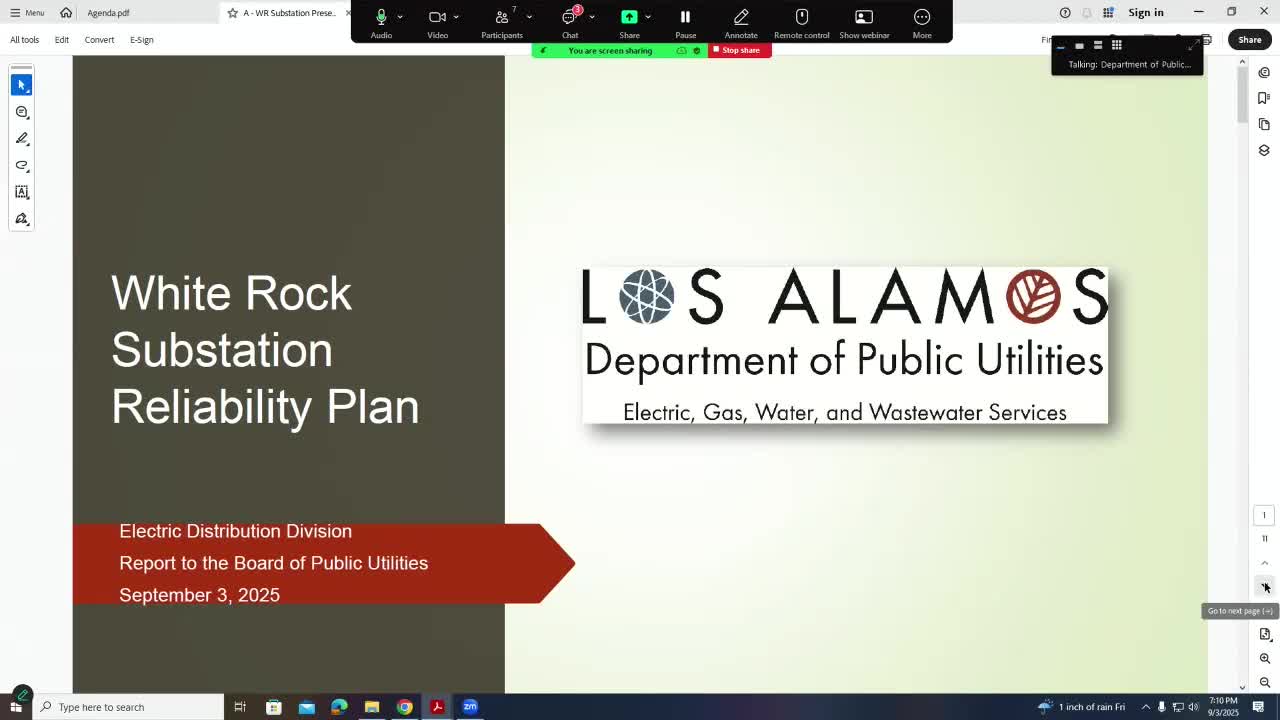Open the Zoom Chat panel
Image resolution: width=1280 pixels, height=720 pixels.
tap(570, 22)
